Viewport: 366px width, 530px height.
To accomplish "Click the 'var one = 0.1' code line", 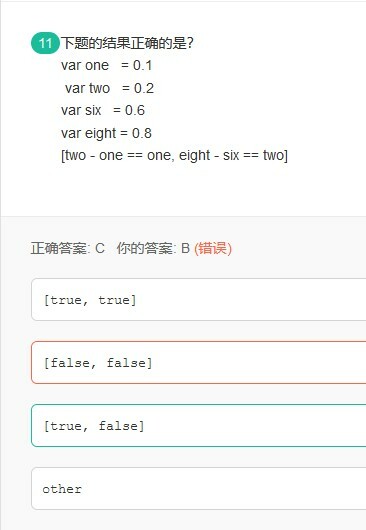I will (106, 65).
